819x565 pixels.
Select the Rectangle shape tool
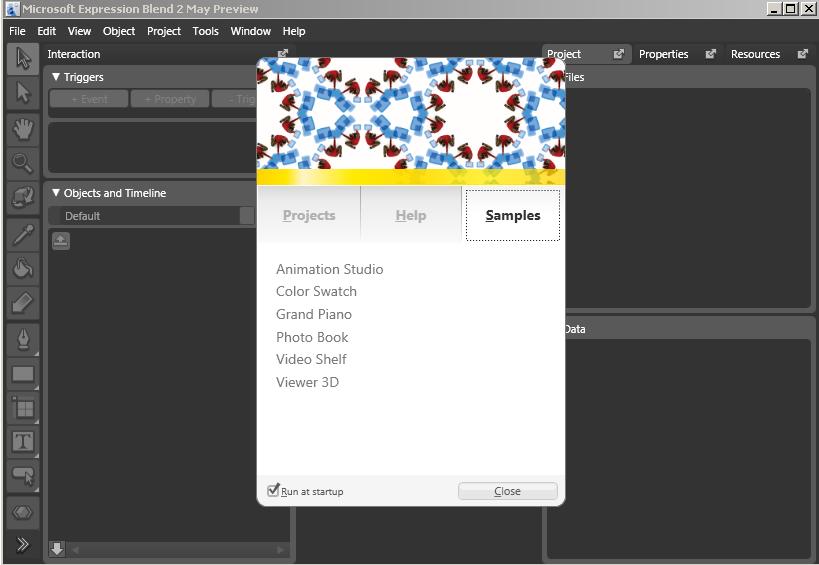(22, 374)
